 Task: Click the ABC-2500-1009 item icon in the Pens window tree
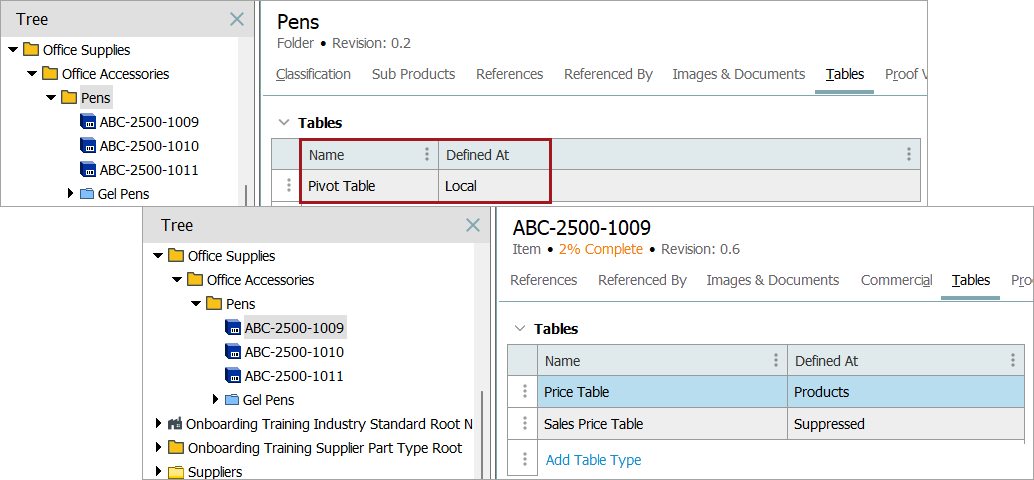88,122
